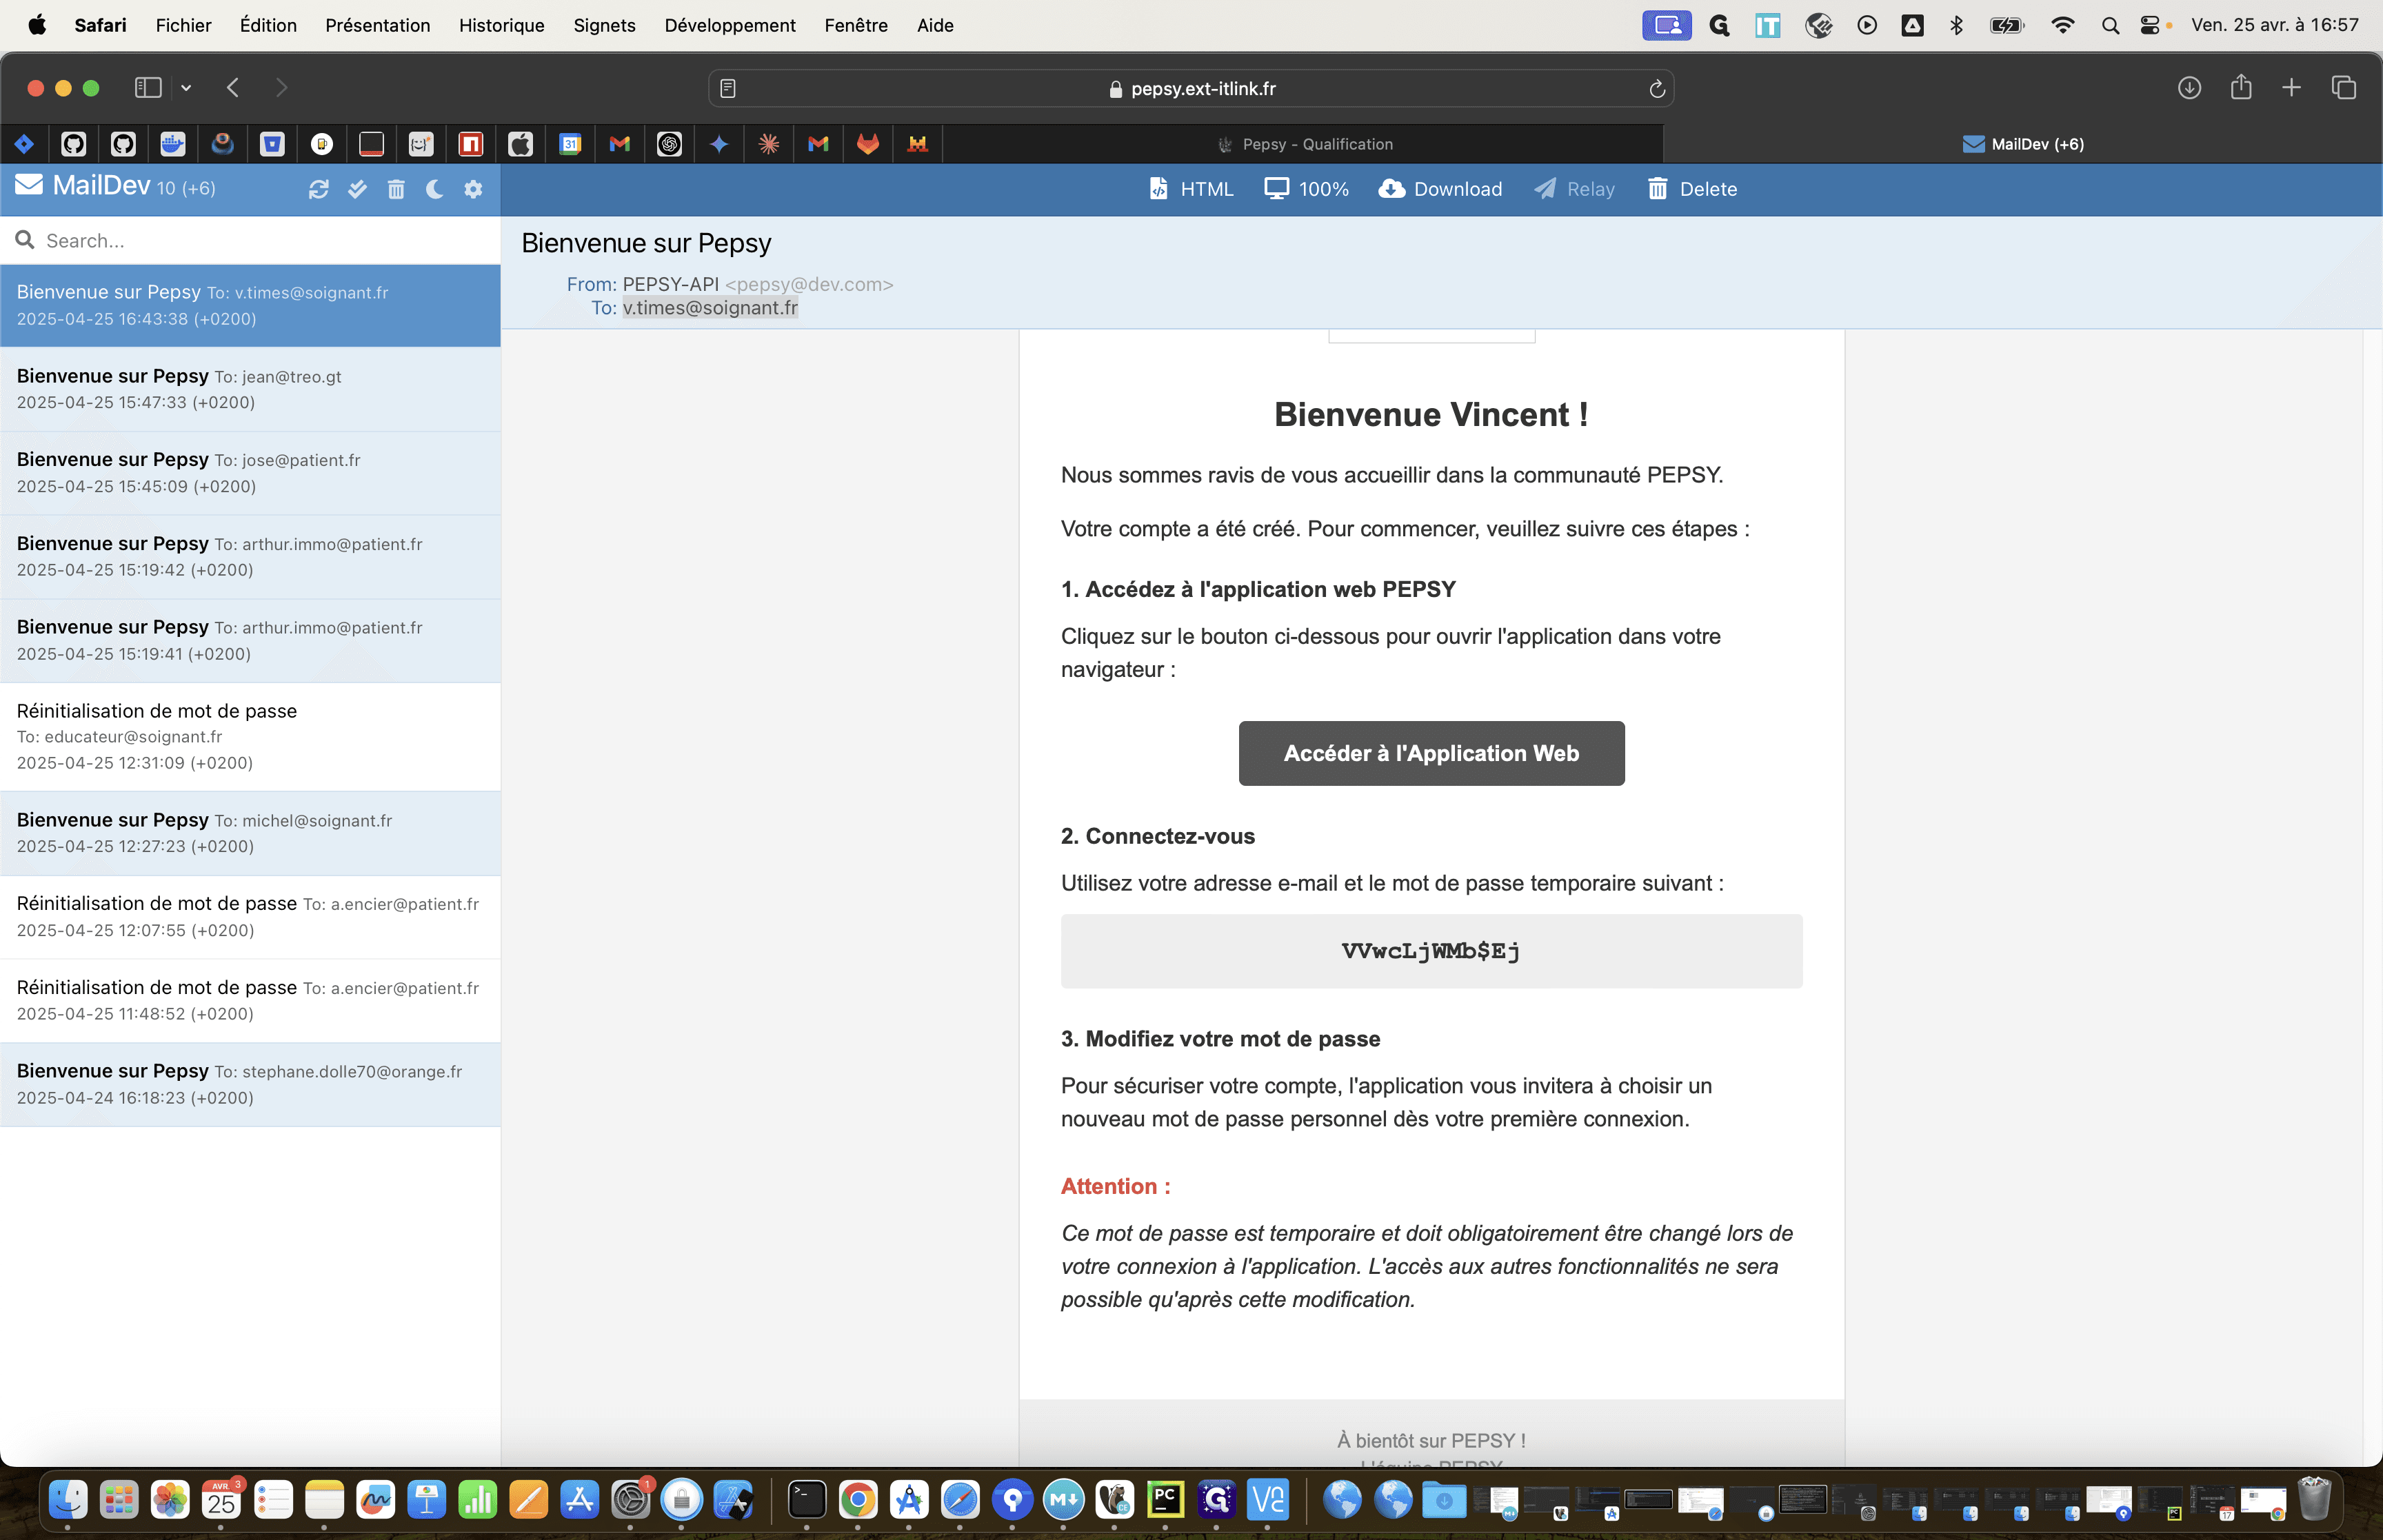Open email to jose@patient.fr
Image resolution: width=2383 pixels, height=1540 pixels.
(x=250, y=473)
